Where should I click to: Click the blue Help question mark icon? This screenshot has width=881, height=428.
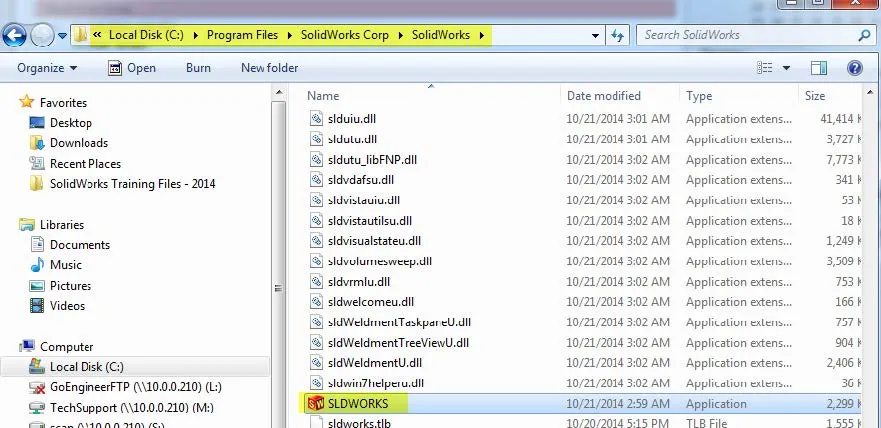tap(855, 68)
